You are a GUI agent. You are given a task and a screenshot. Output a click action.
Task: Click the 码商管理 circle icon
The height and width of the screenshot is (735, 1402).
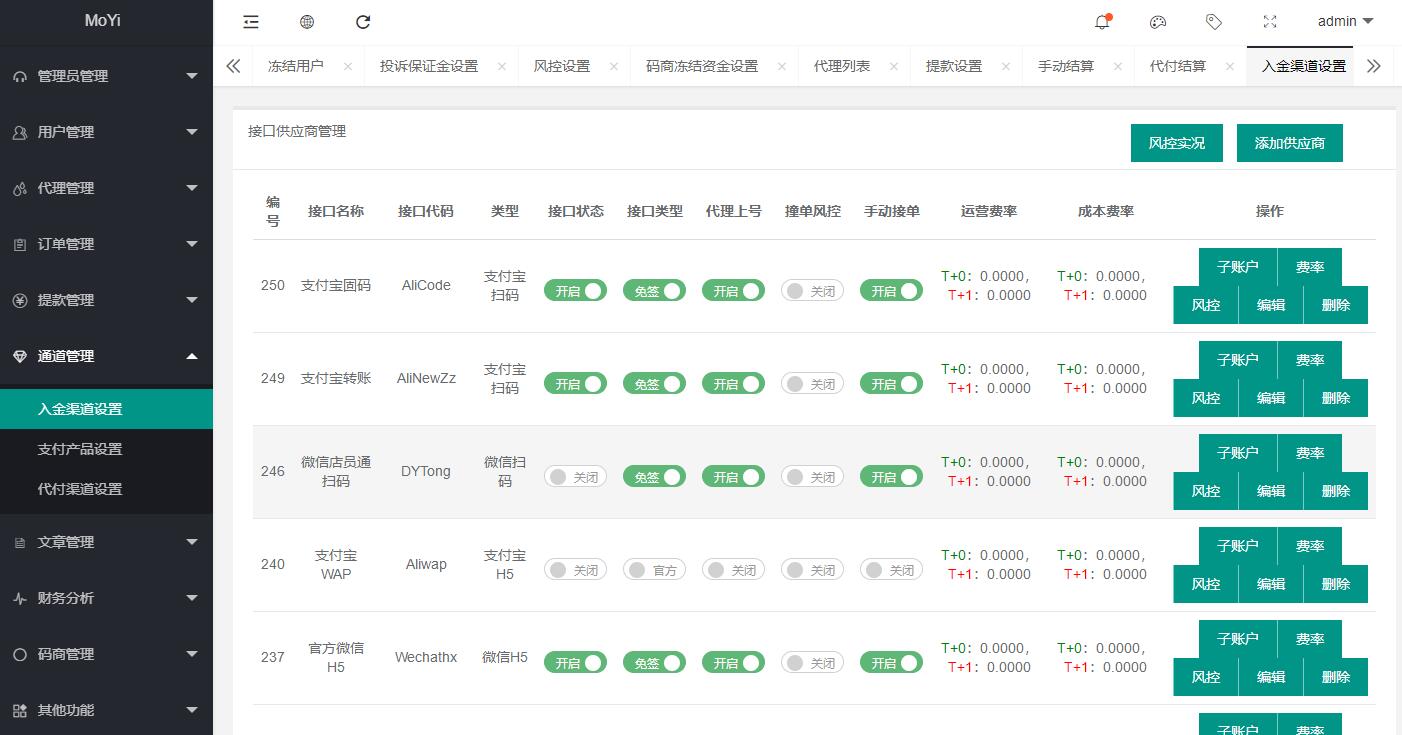[x=20, y=654]
